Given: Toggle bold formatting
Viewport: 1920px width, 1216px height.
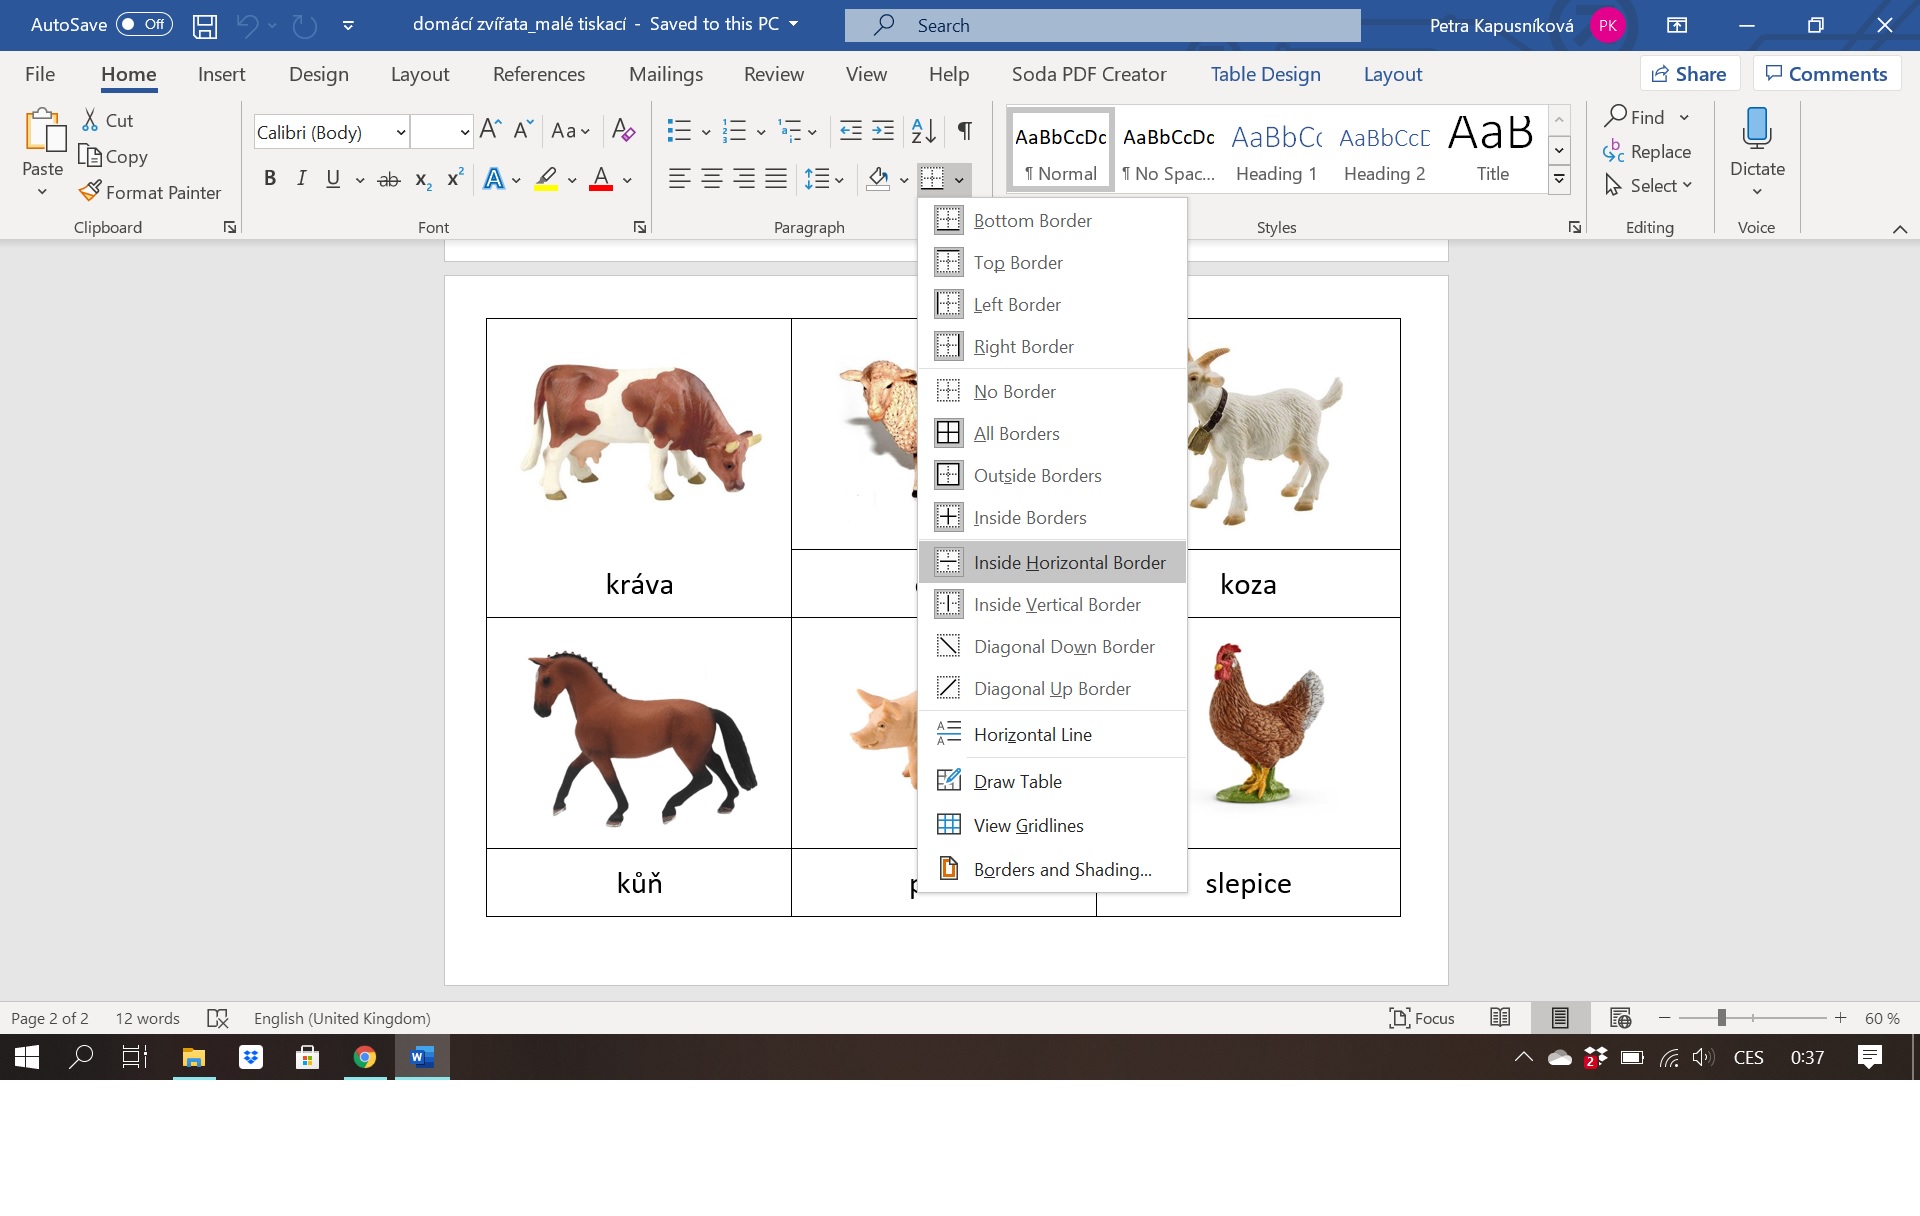Looking at the screenshot, I should coord(269,179).
